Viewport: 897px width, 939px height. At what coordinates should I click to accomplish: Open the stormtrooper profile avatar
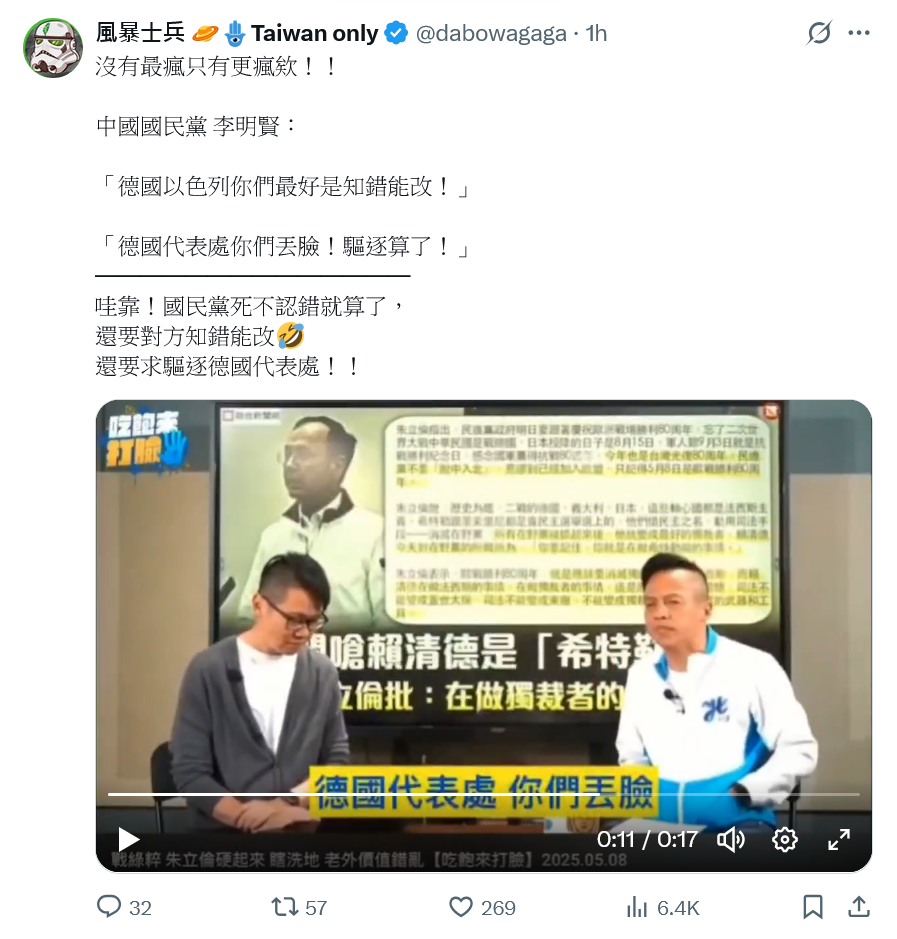click(x=53, y=48)
